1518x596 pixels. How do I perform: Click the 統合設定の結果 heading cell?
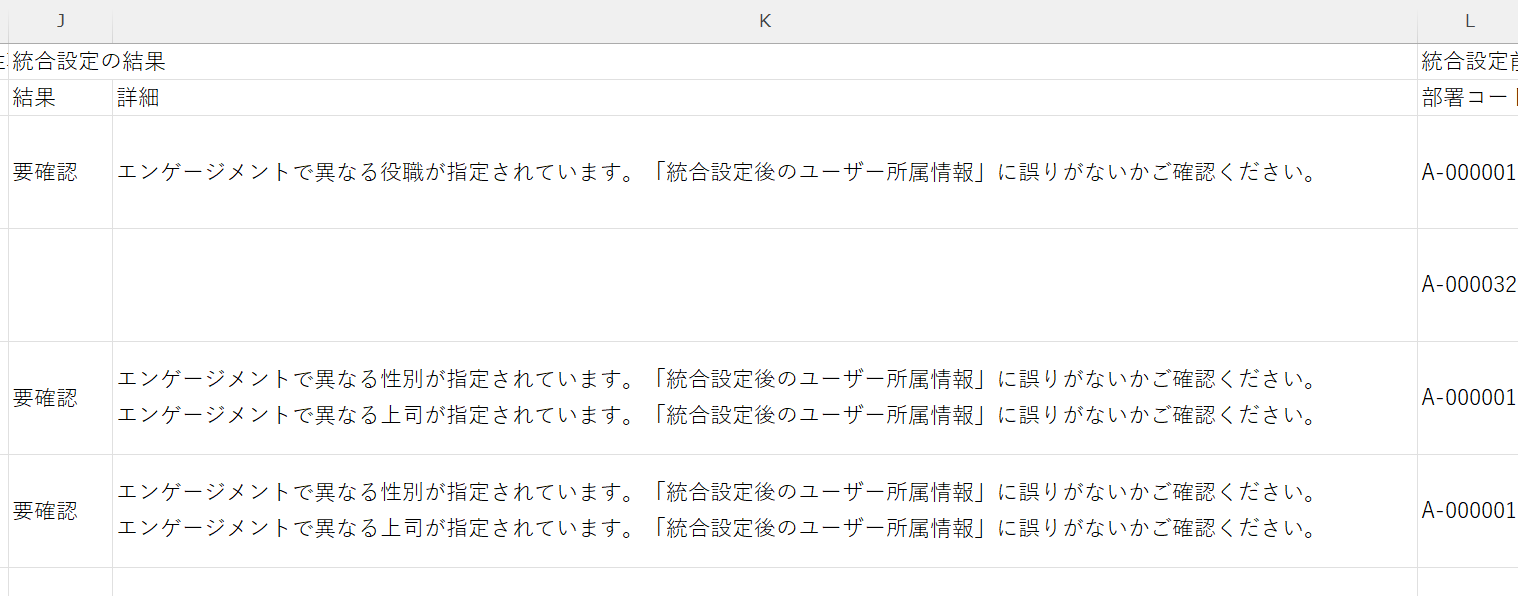tap(89, 62)
